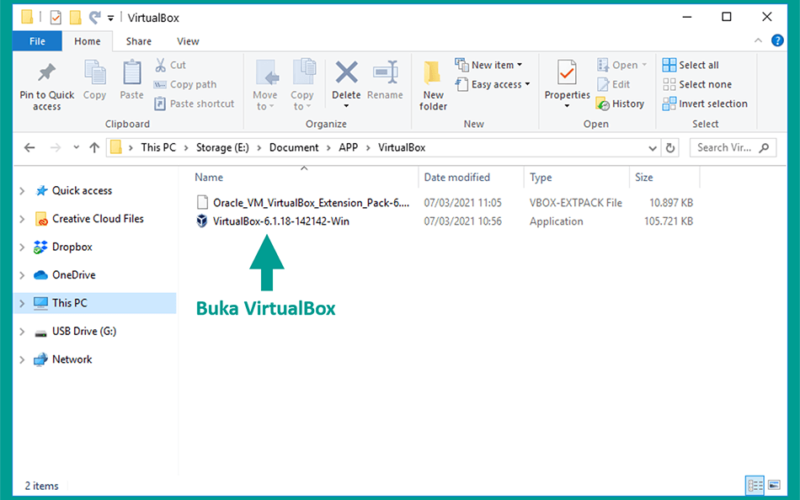The image size is (800, 500).
Task: Switch to the Home tab
Action: coord(87,41)
